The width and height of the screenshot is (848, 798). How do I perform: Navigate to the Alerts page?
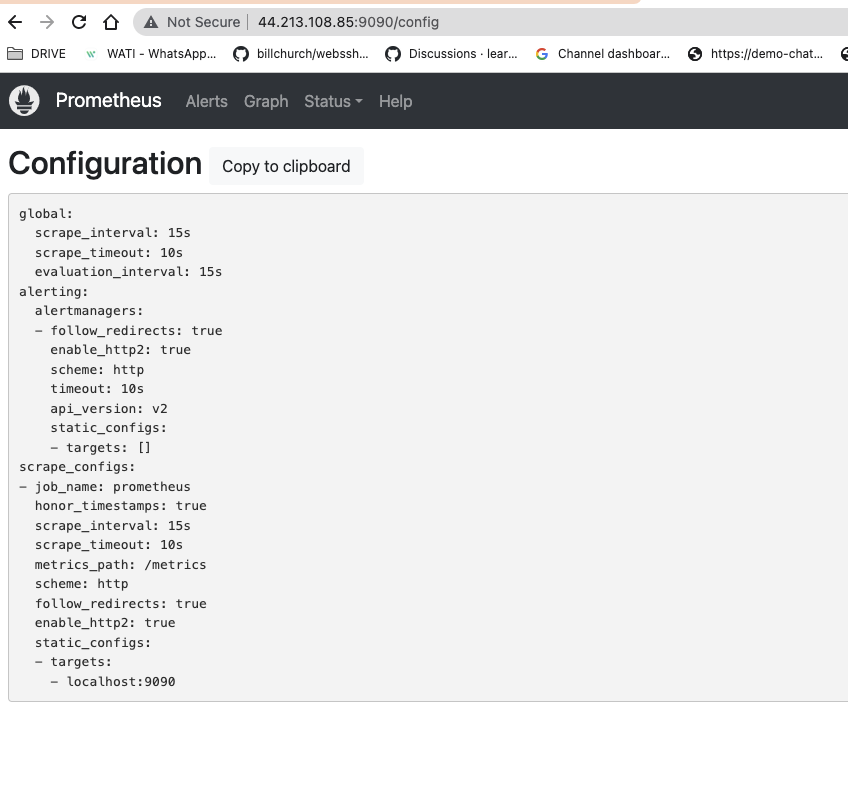(x=206, y=101)
